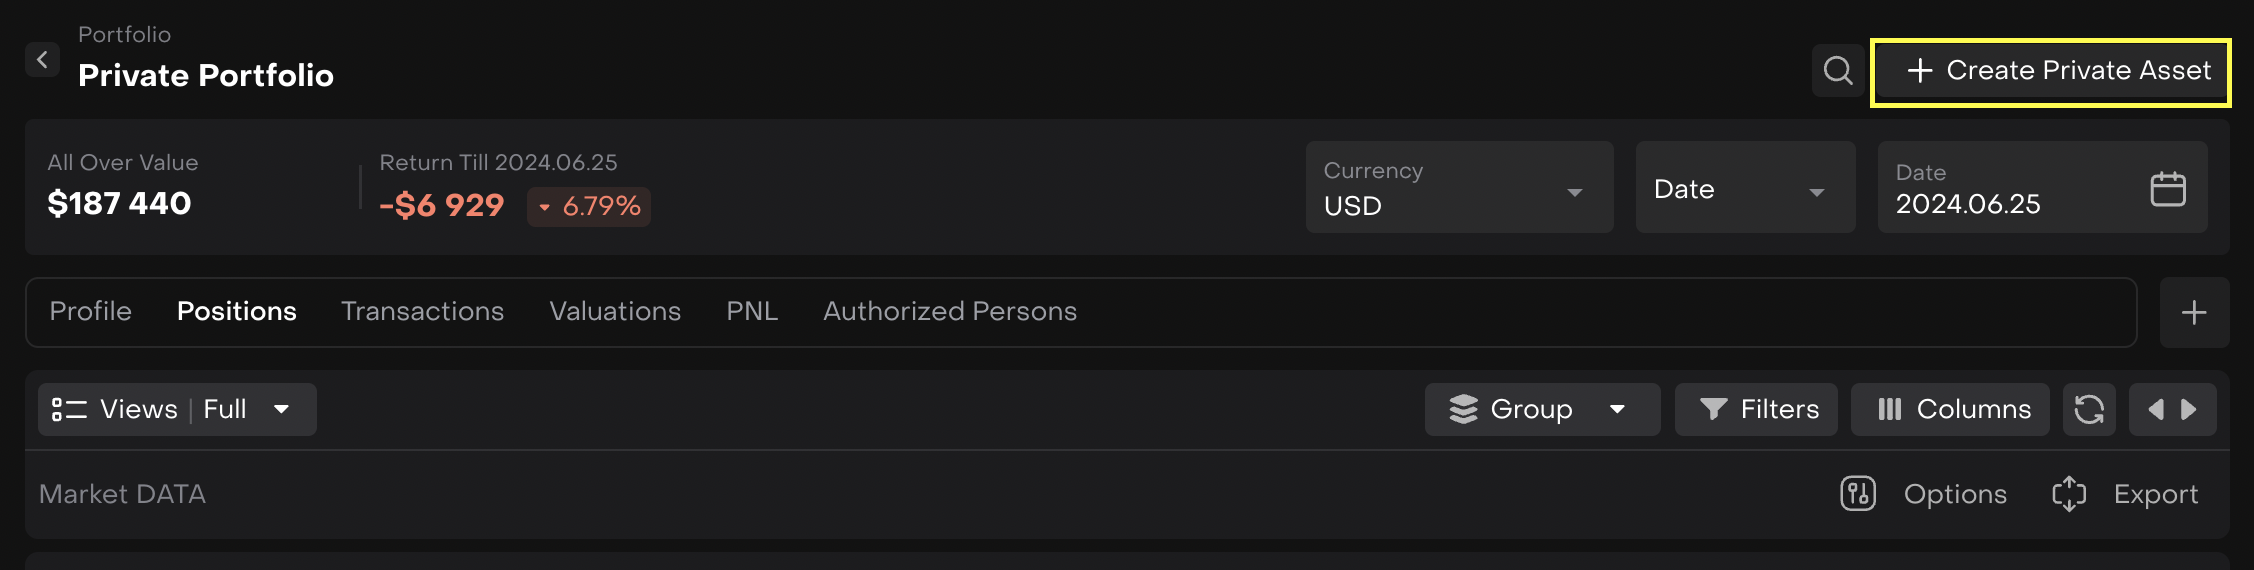
Task: Expand the Date type dropdown
Action: (x=1745, y=188)
